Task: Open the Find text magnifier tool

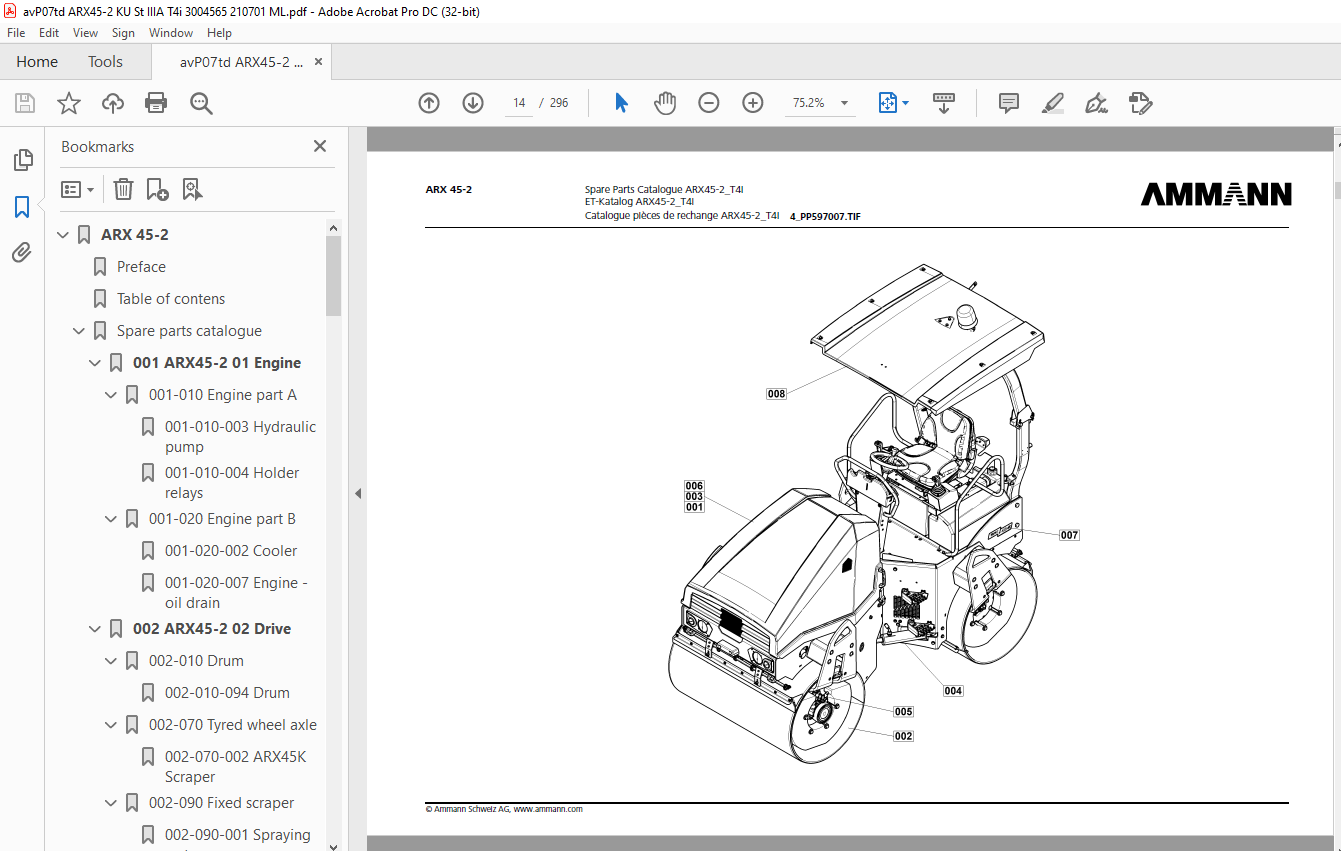Action: [x=201, y=103]
